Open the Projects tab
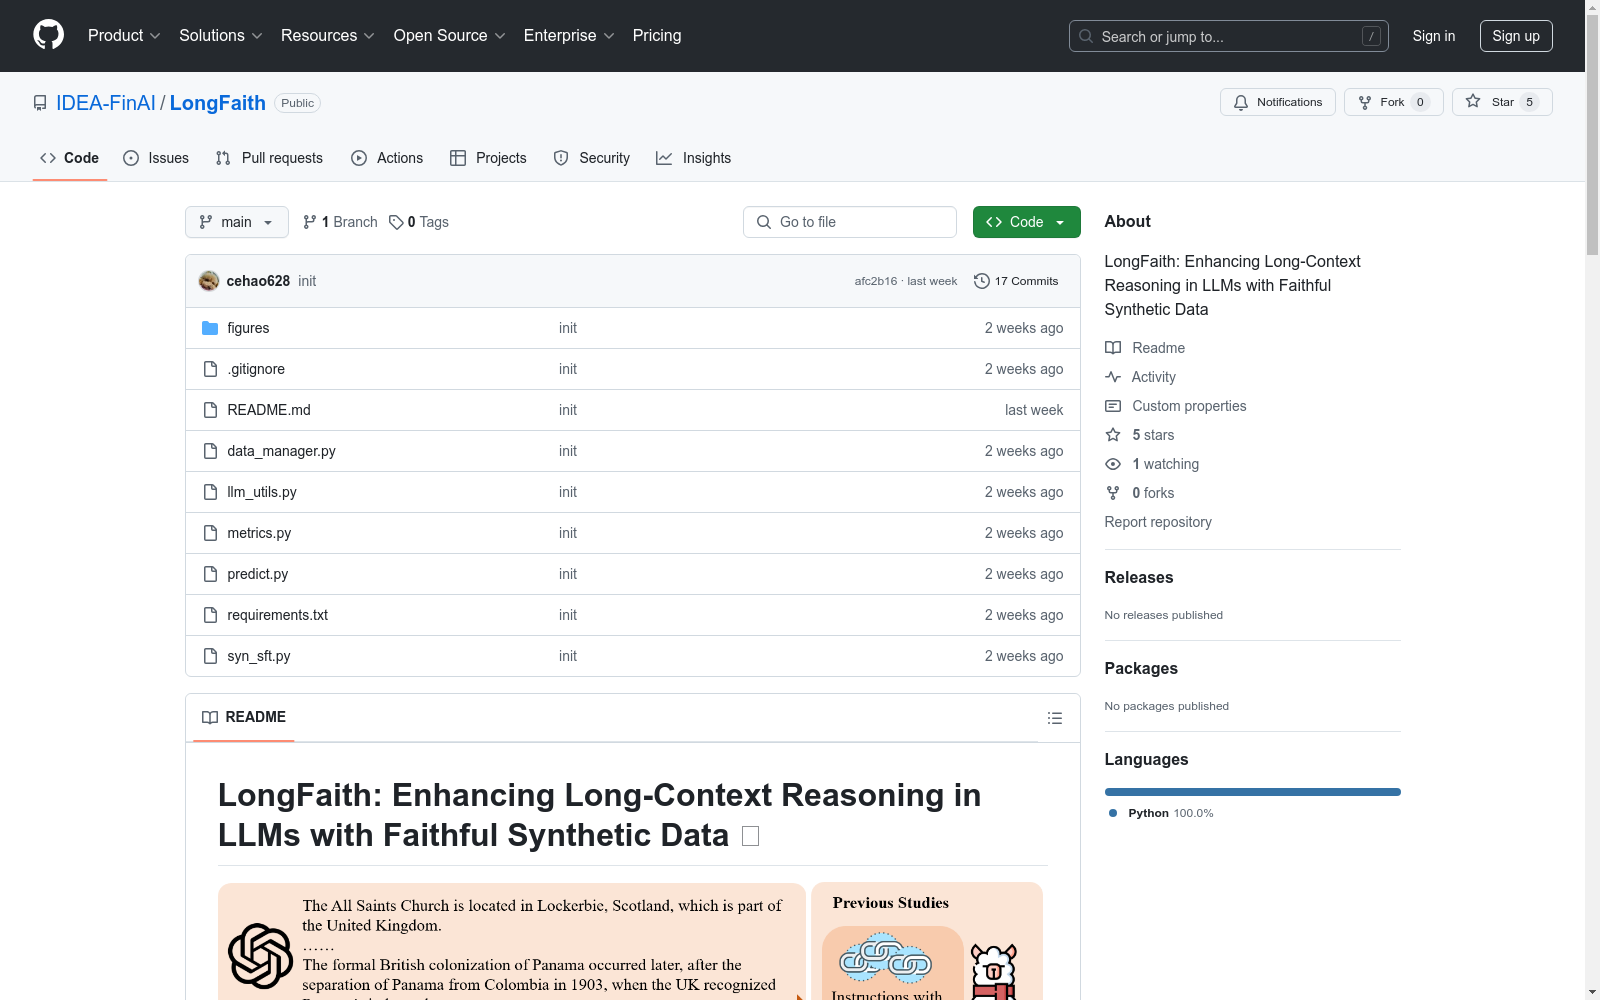Screen dimensions: 1600x1000 (x=488, y=158)
